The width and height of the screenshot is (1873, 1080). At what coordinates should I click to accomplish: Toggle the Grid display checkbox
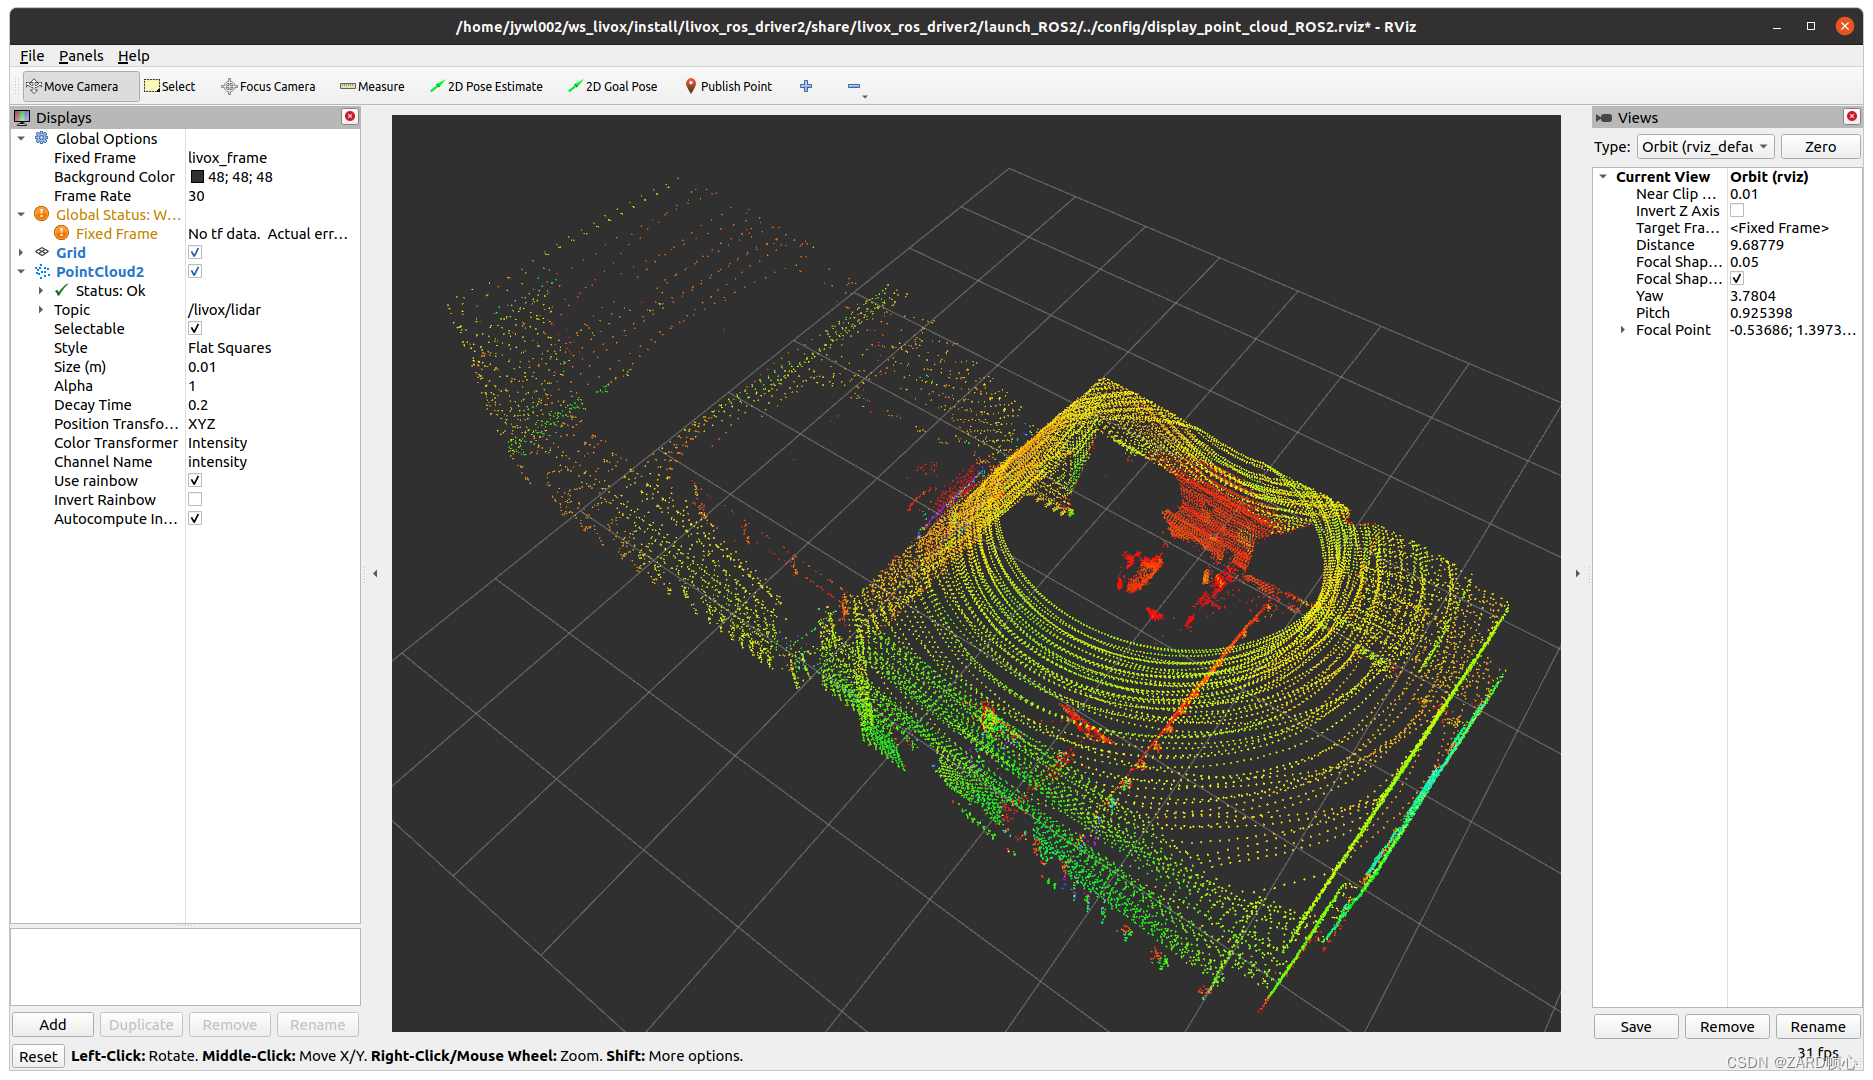[x=195, y=252]
